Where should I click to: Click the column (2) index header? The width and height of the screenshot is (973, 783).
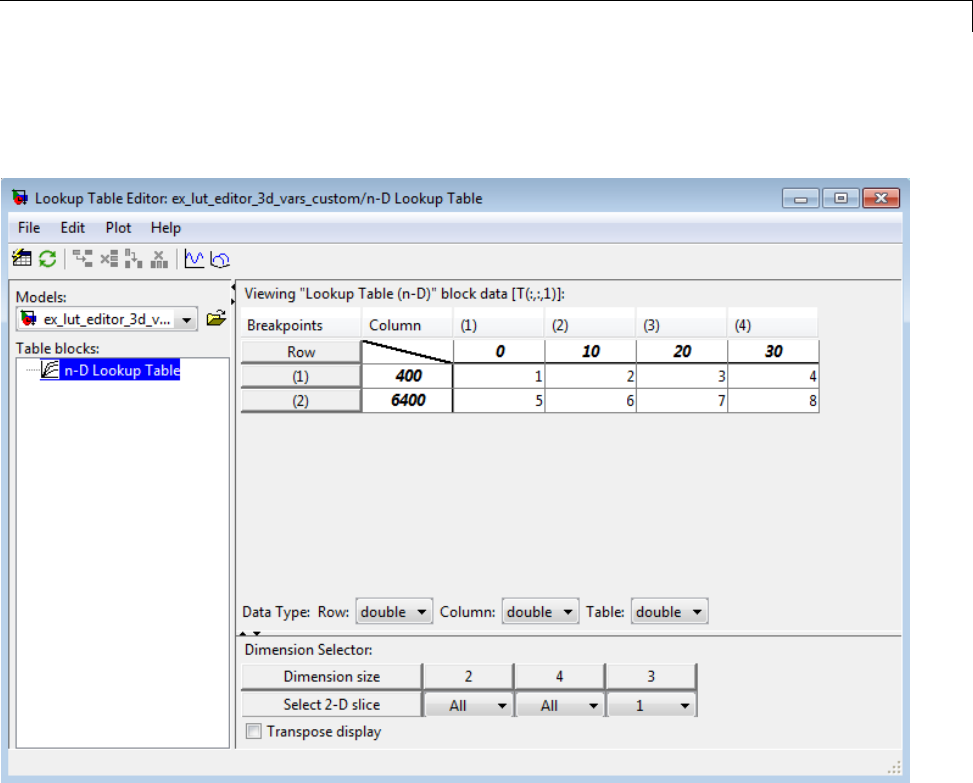tap(591, 324)
